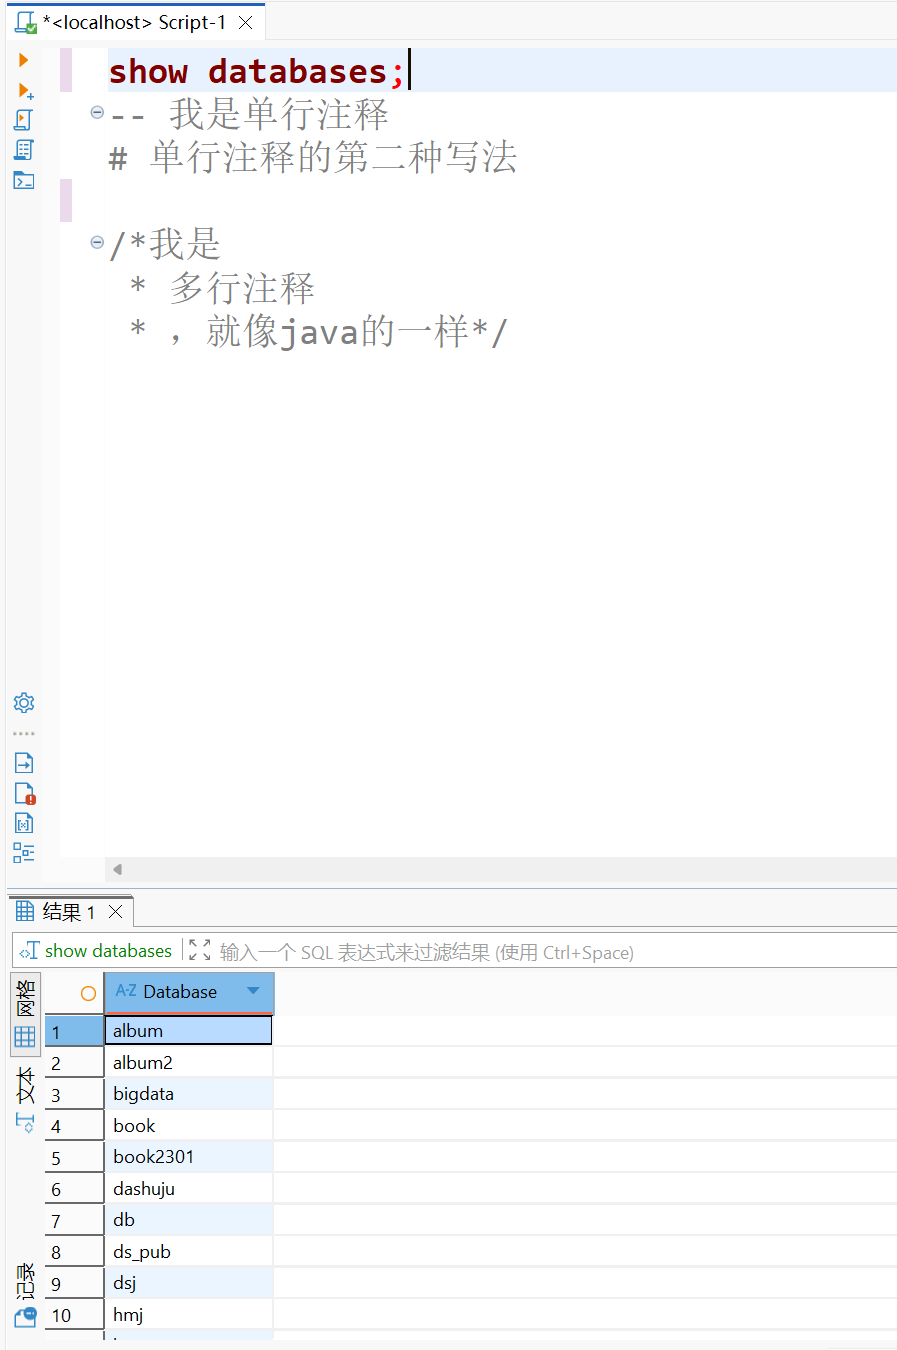The width and height of the screenshot is (897, 1350).
Task: Select the 结果 1 results tab
Action: point(70,910)
